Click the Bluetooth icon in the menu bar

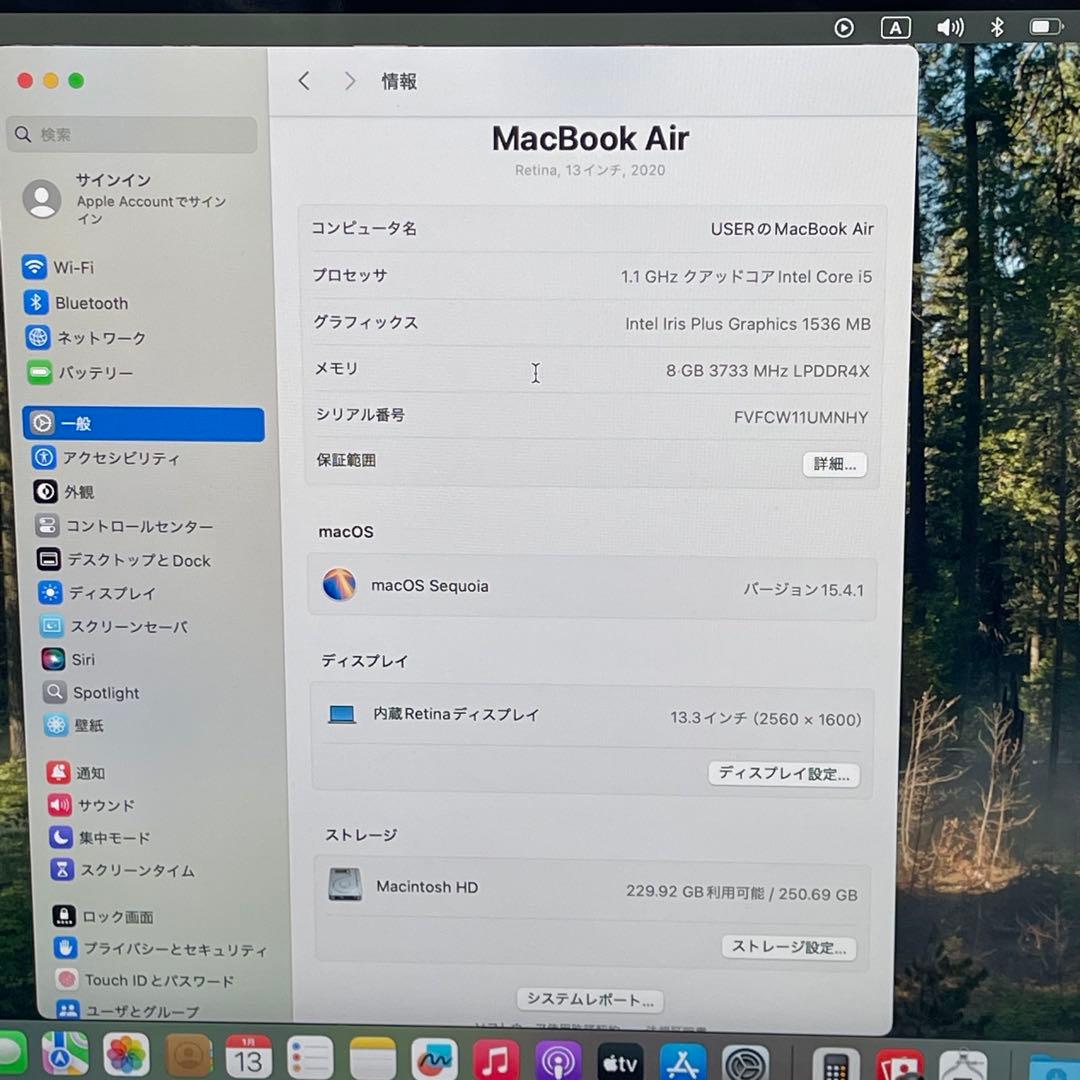pyautogui.click(x=997, y=27)
